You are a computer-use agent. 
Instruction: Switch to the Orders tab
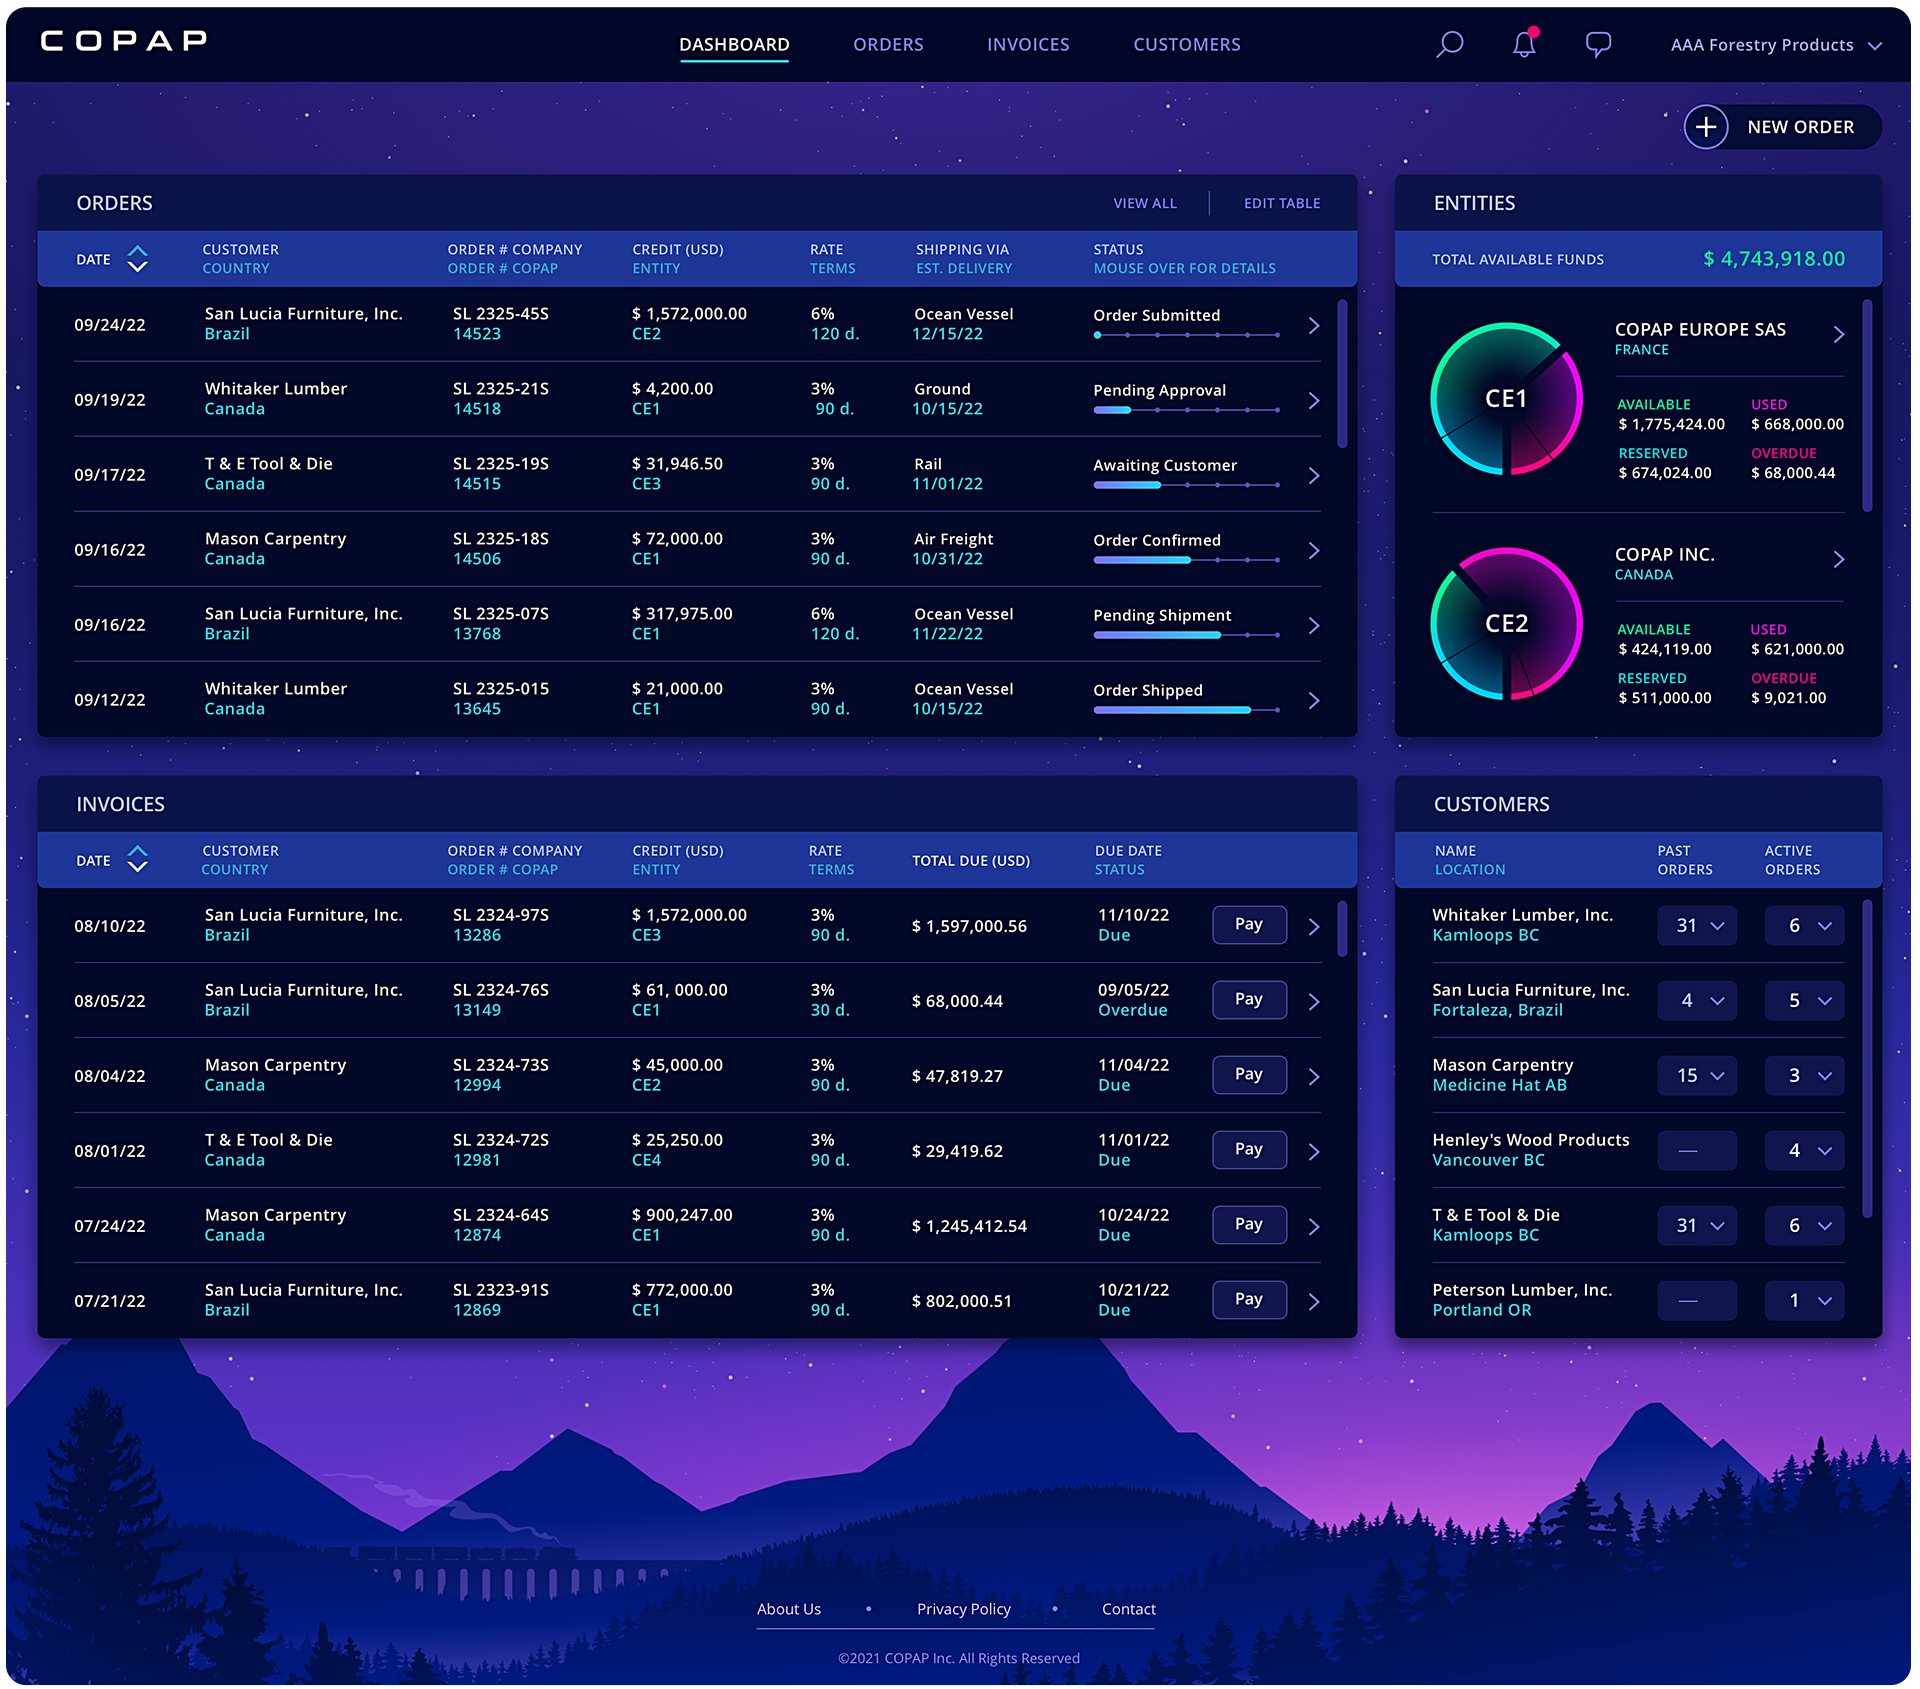click(888, 45)
